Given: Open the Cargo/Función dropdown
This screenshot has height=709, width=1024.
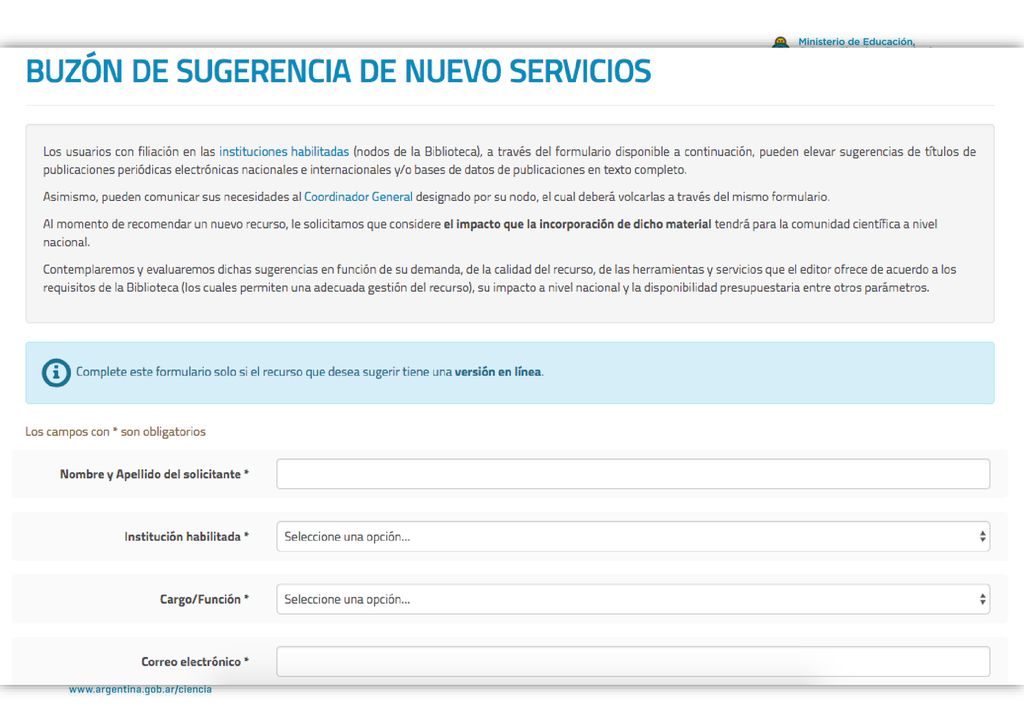Looking at the screenshot, I should (633, 599).
